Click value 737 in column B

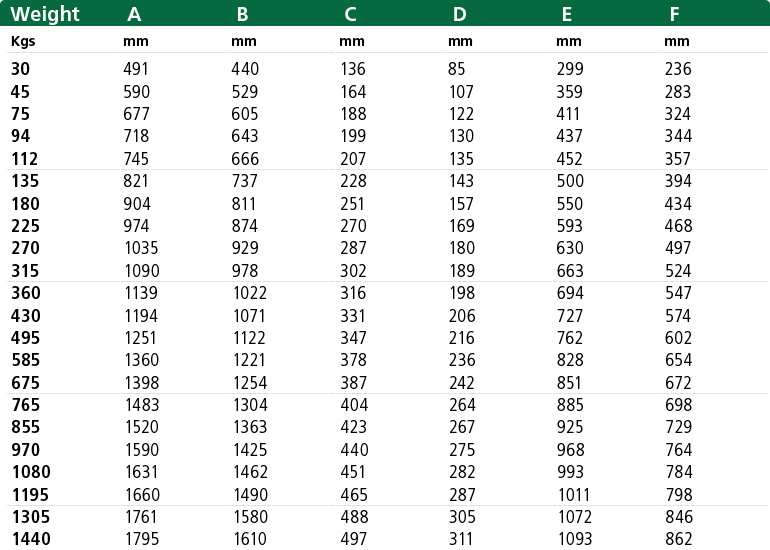tap(244, 181)
